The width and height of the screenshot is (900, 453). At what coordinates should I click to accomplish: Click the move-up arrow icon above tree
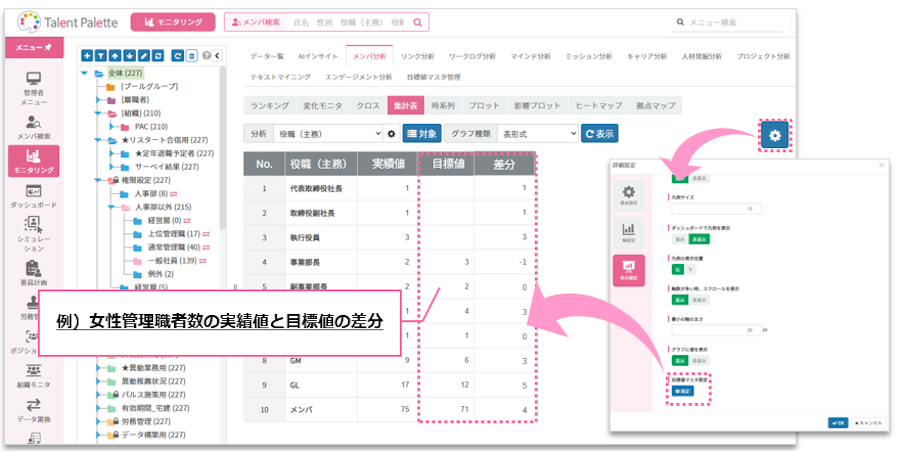point(115,56)
